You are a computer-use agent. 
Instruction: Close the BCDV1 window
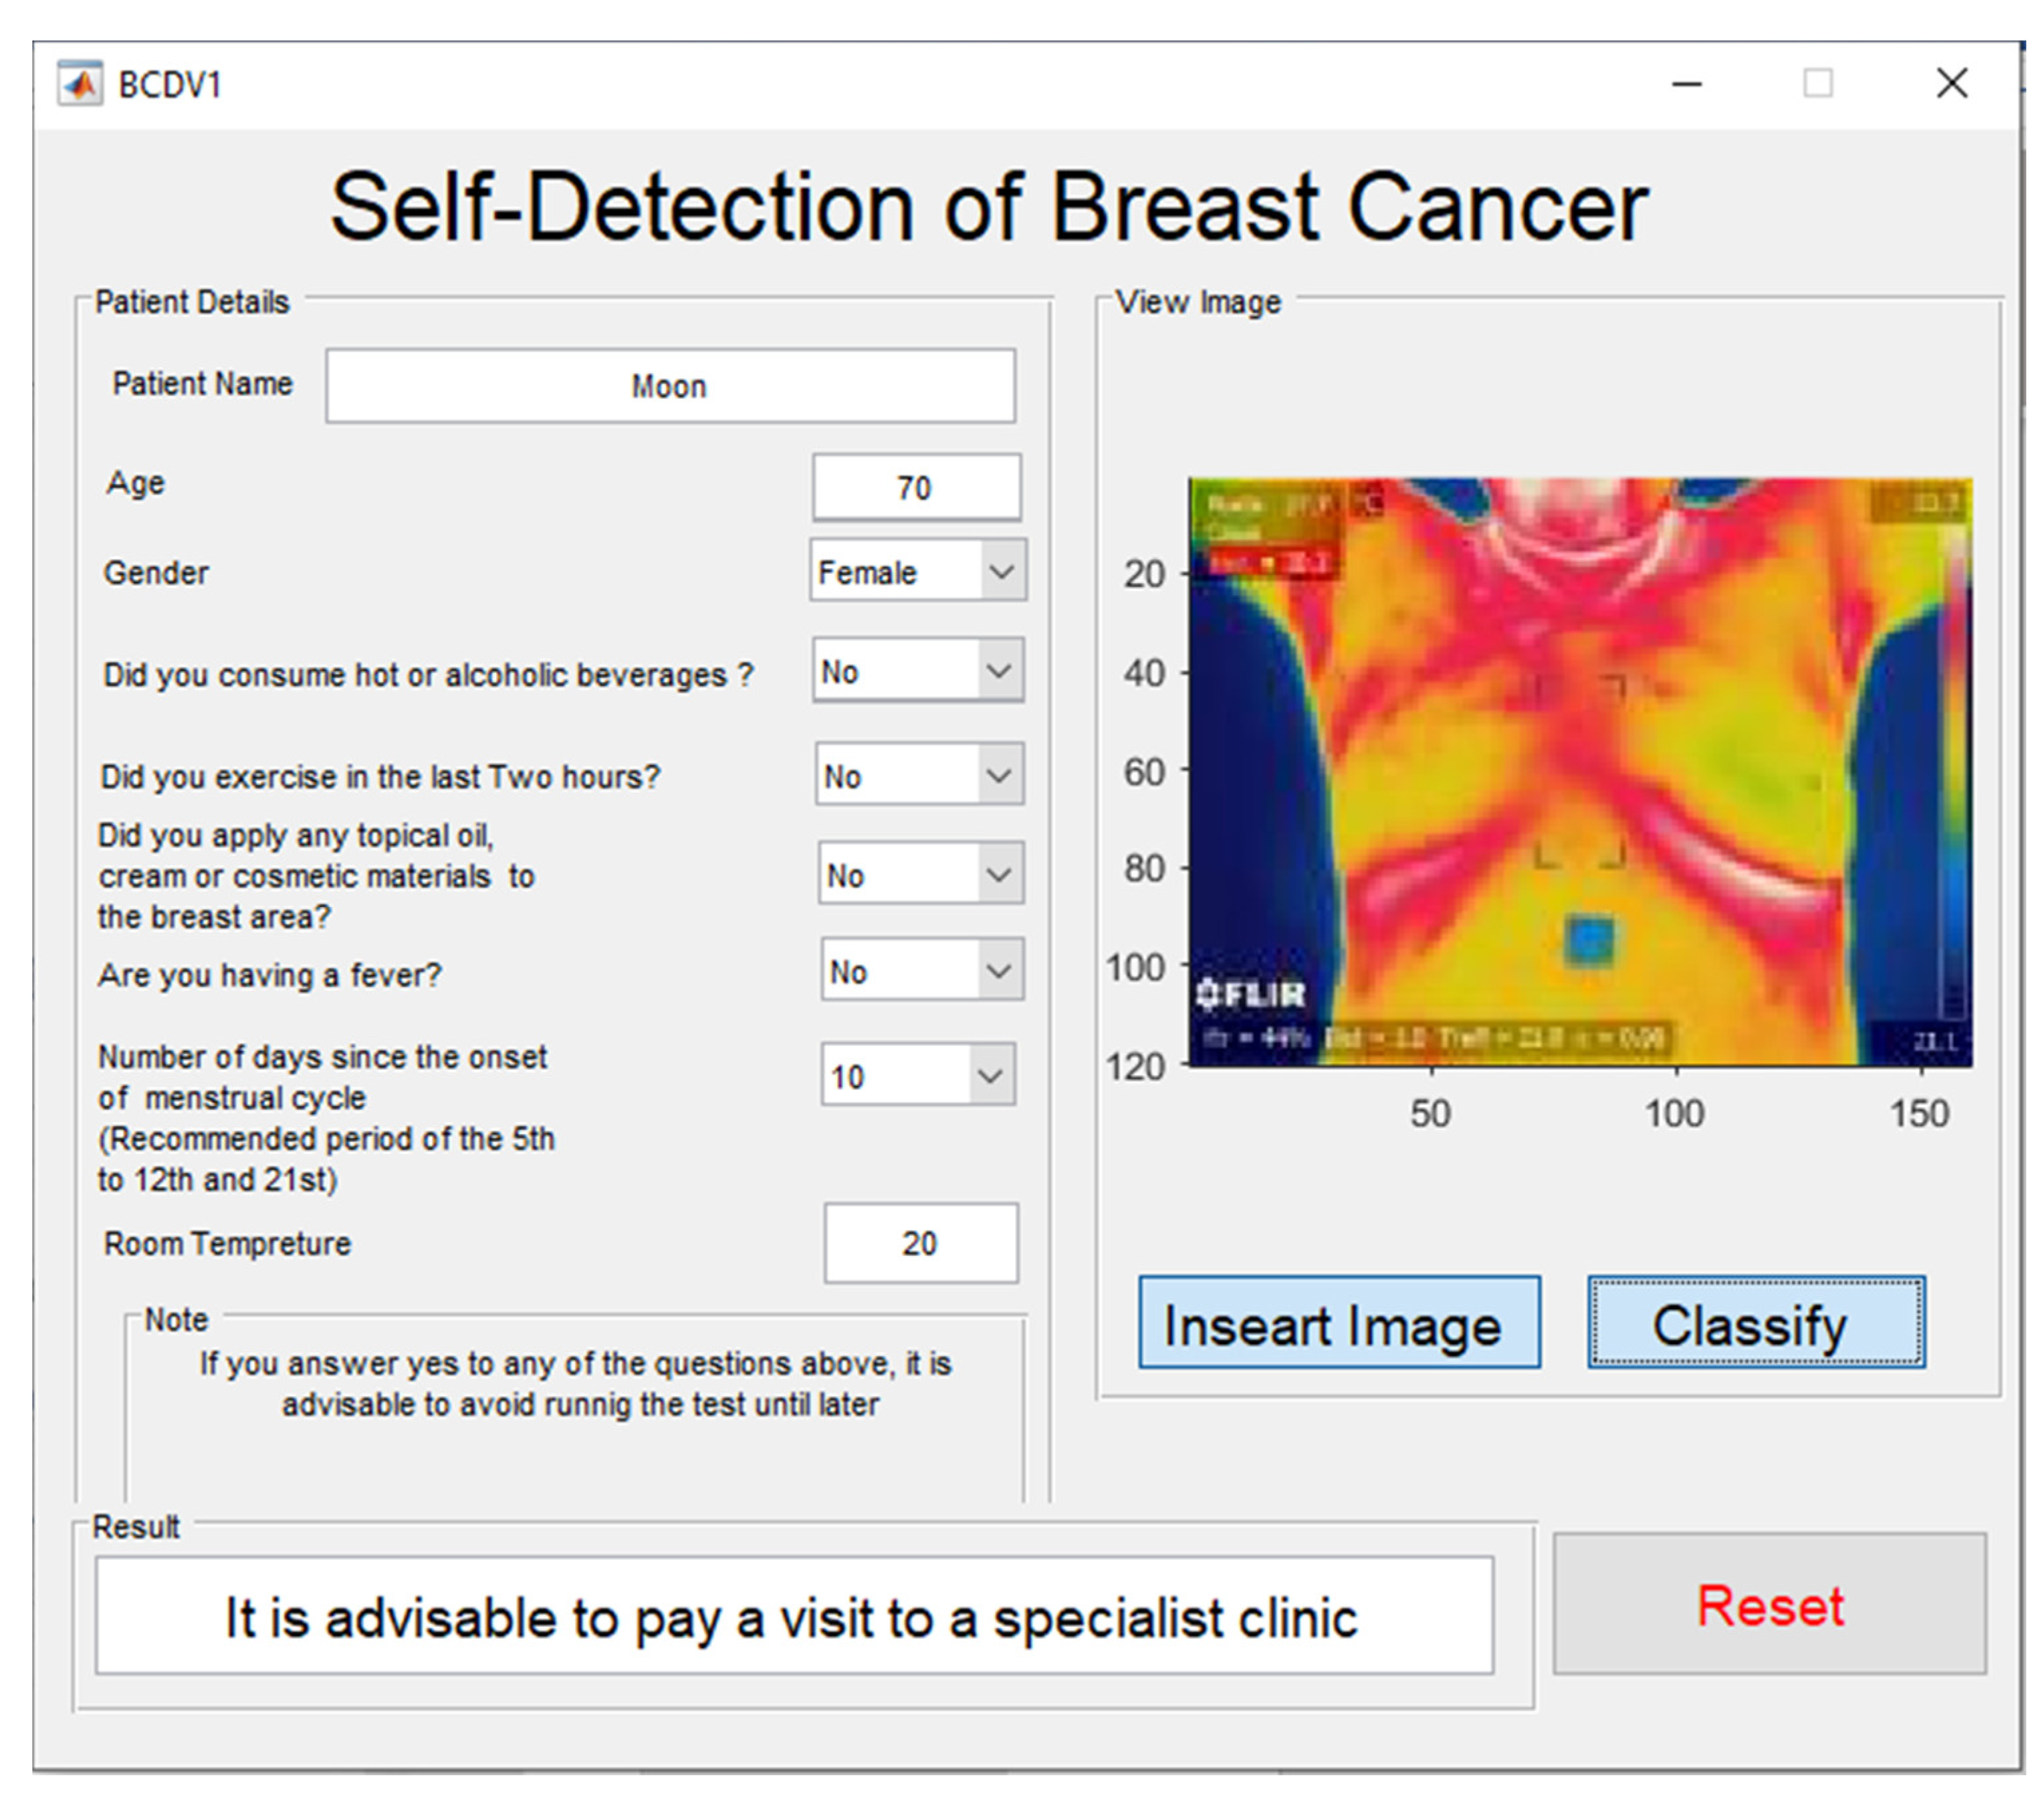1951,84
